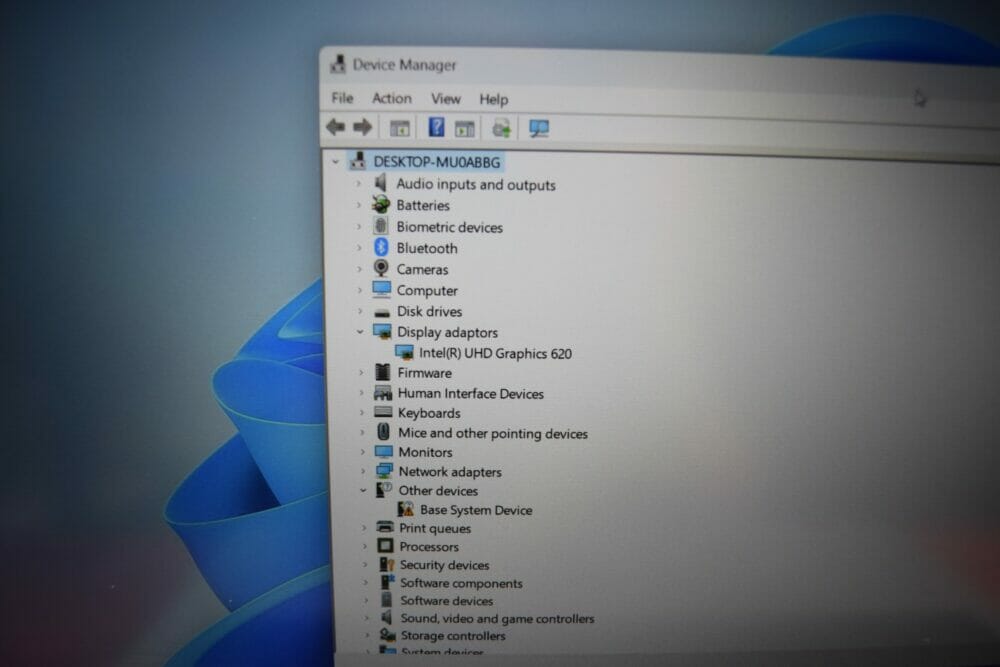Click the Back arrow in the toolbar
1000x667 pixels.
pos(335,127)
